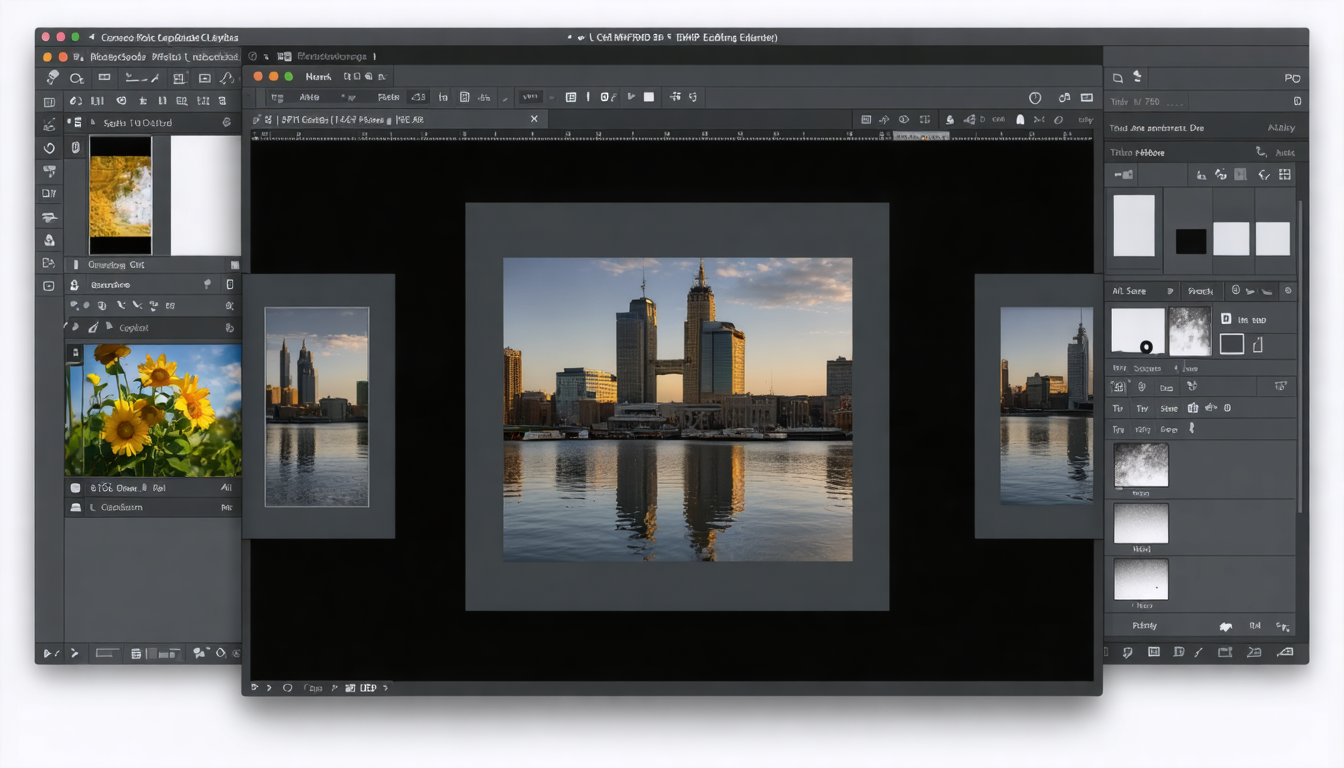
Task: Select the left skyline thumbnail on canvas
Action: click(316, 406)
